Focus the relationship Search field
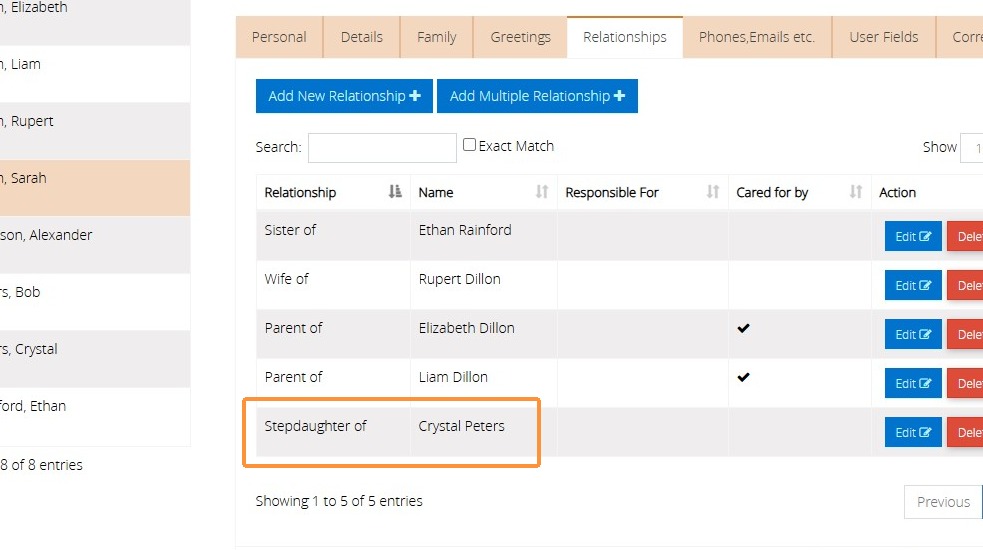The image size is (983, 550). (382, 148)
